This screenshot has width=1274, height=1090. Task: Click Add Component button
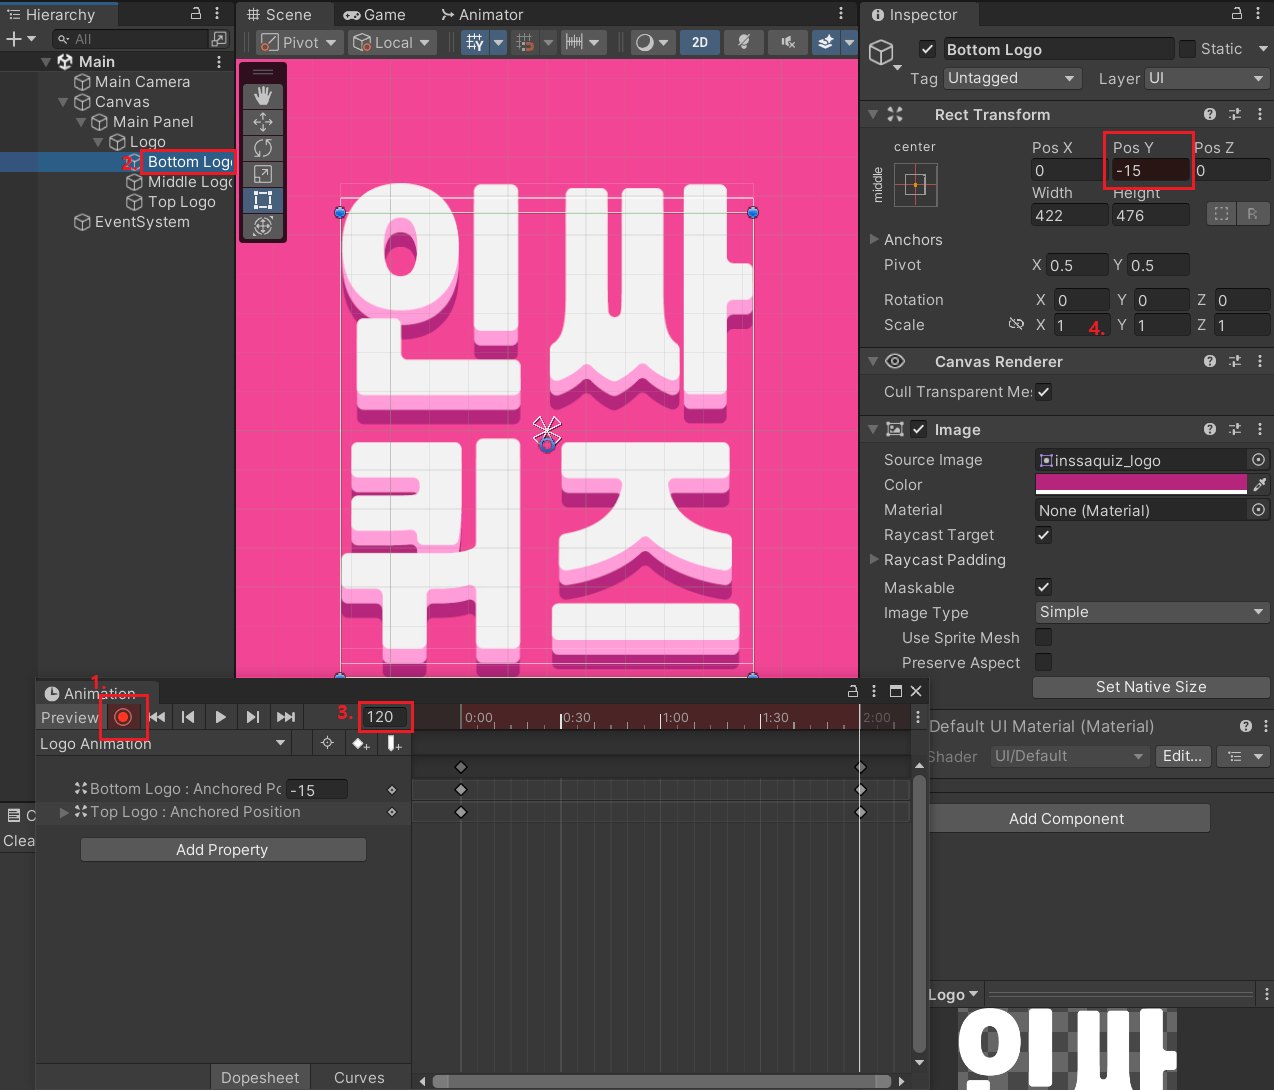[x=1066, y=818]
